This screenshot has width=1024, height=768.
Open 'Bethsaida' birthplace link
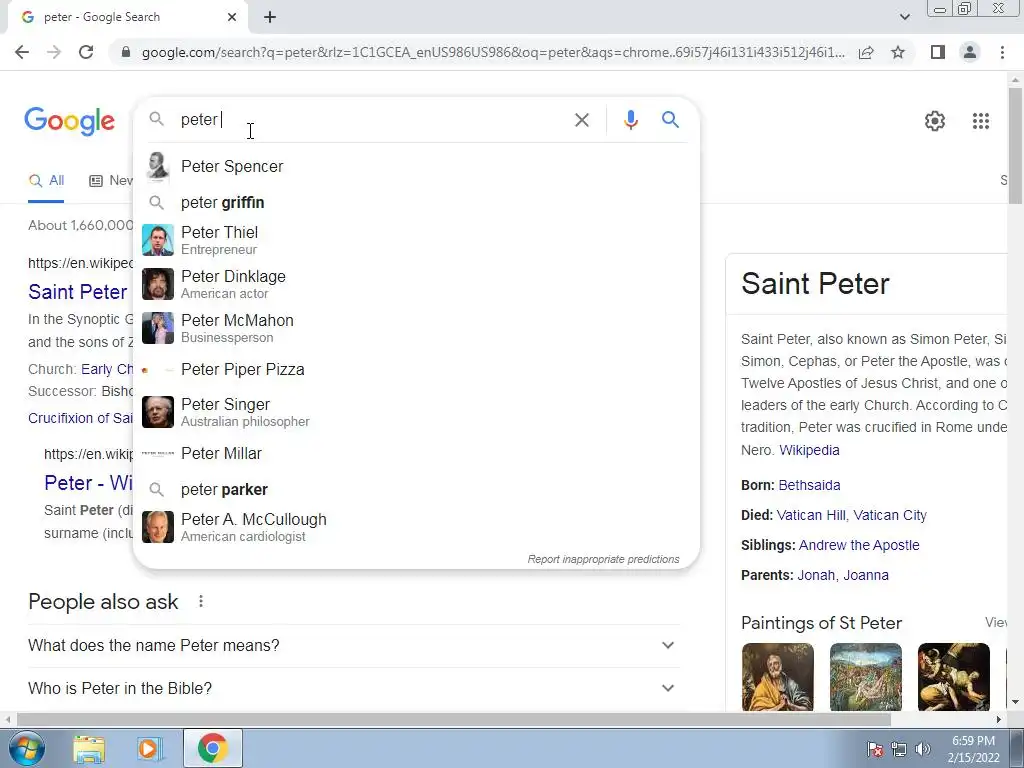(x=809, y=485)
